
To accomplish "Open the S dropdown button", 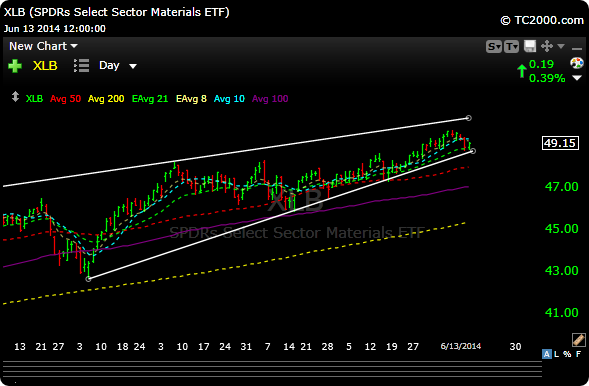I will (494, 47).
